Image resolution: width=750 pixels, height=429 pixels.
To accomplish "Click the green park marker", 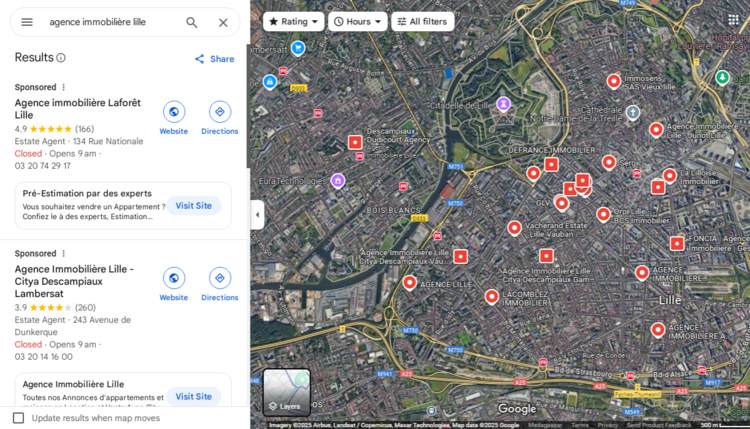I will [722, 77].
